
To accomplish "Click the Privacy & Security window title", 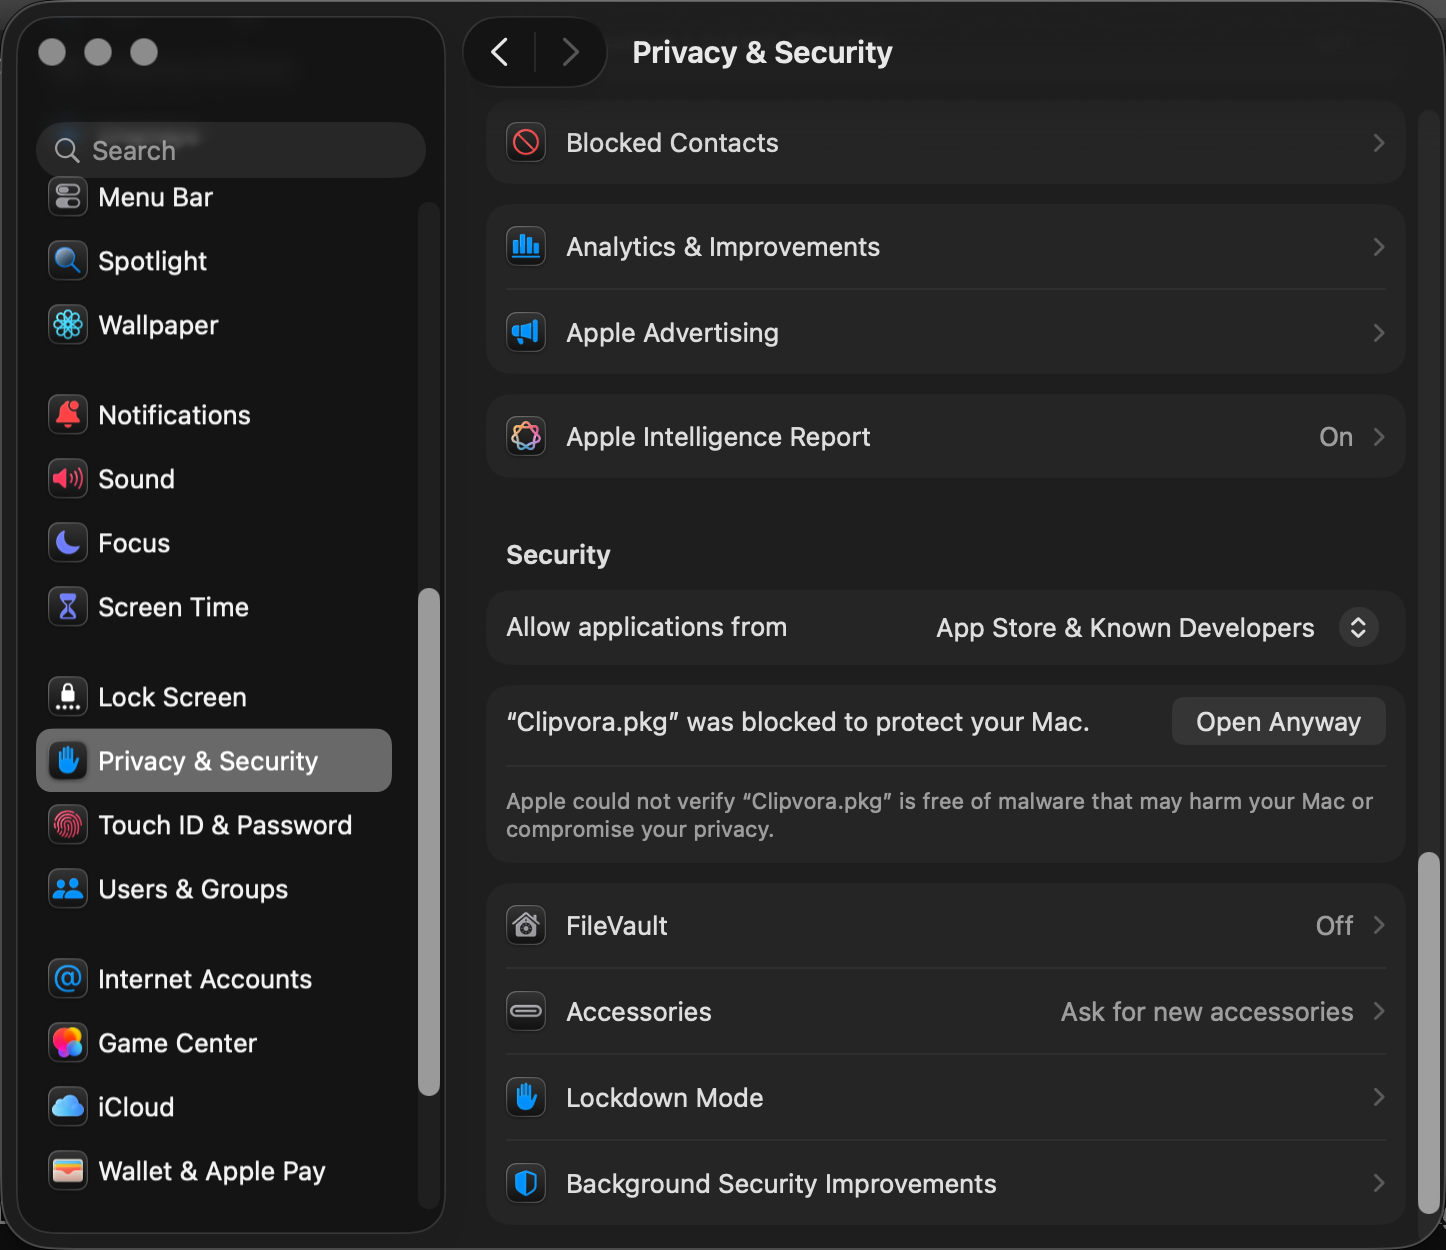I will tap(762, 52).
